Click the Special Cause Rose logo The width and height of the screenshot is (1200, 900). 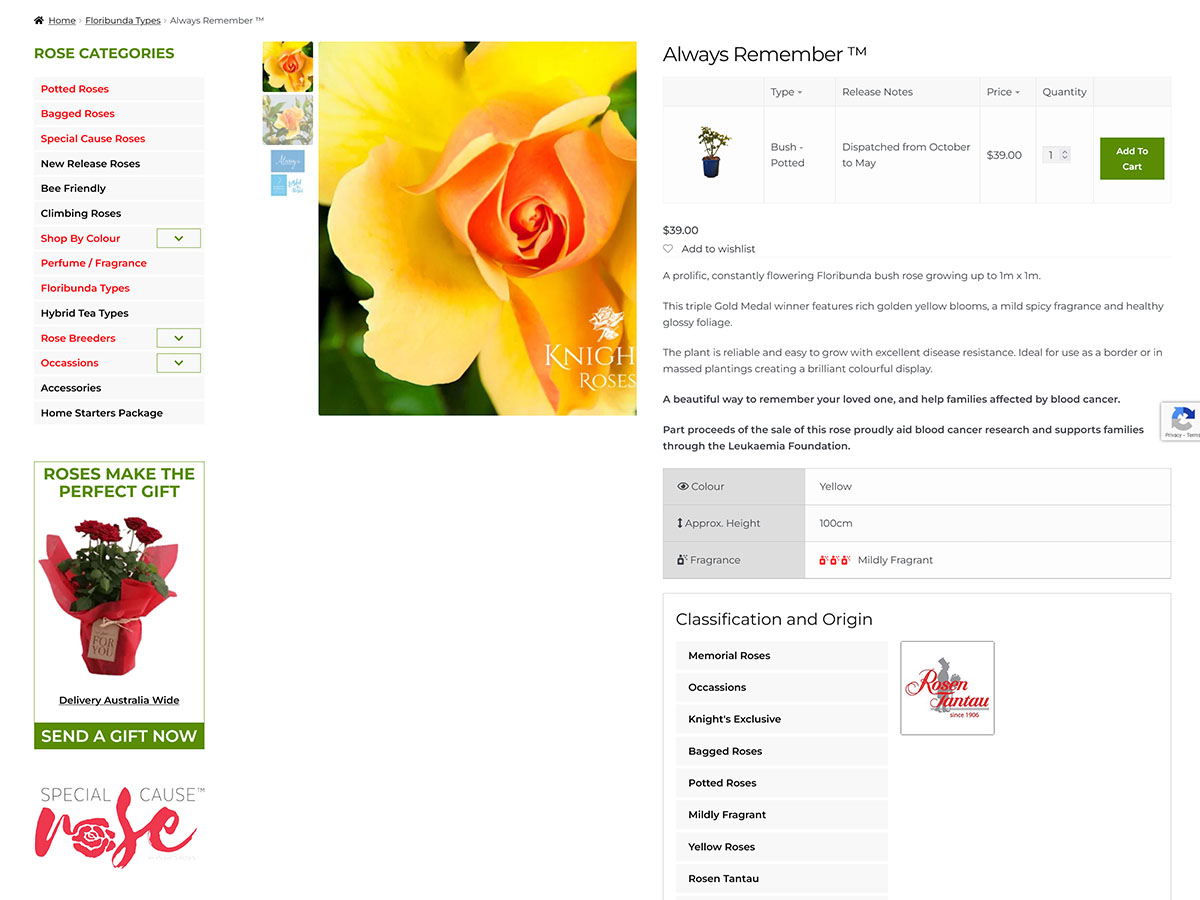point(119,825)
